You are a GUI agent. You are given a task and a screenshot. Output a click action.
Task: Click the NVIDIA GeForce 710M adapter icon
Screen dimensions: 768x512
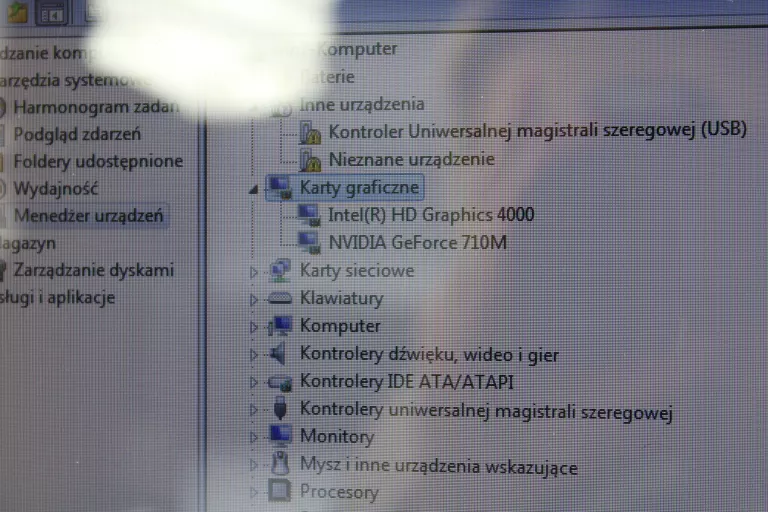click(x=311, y=242)
